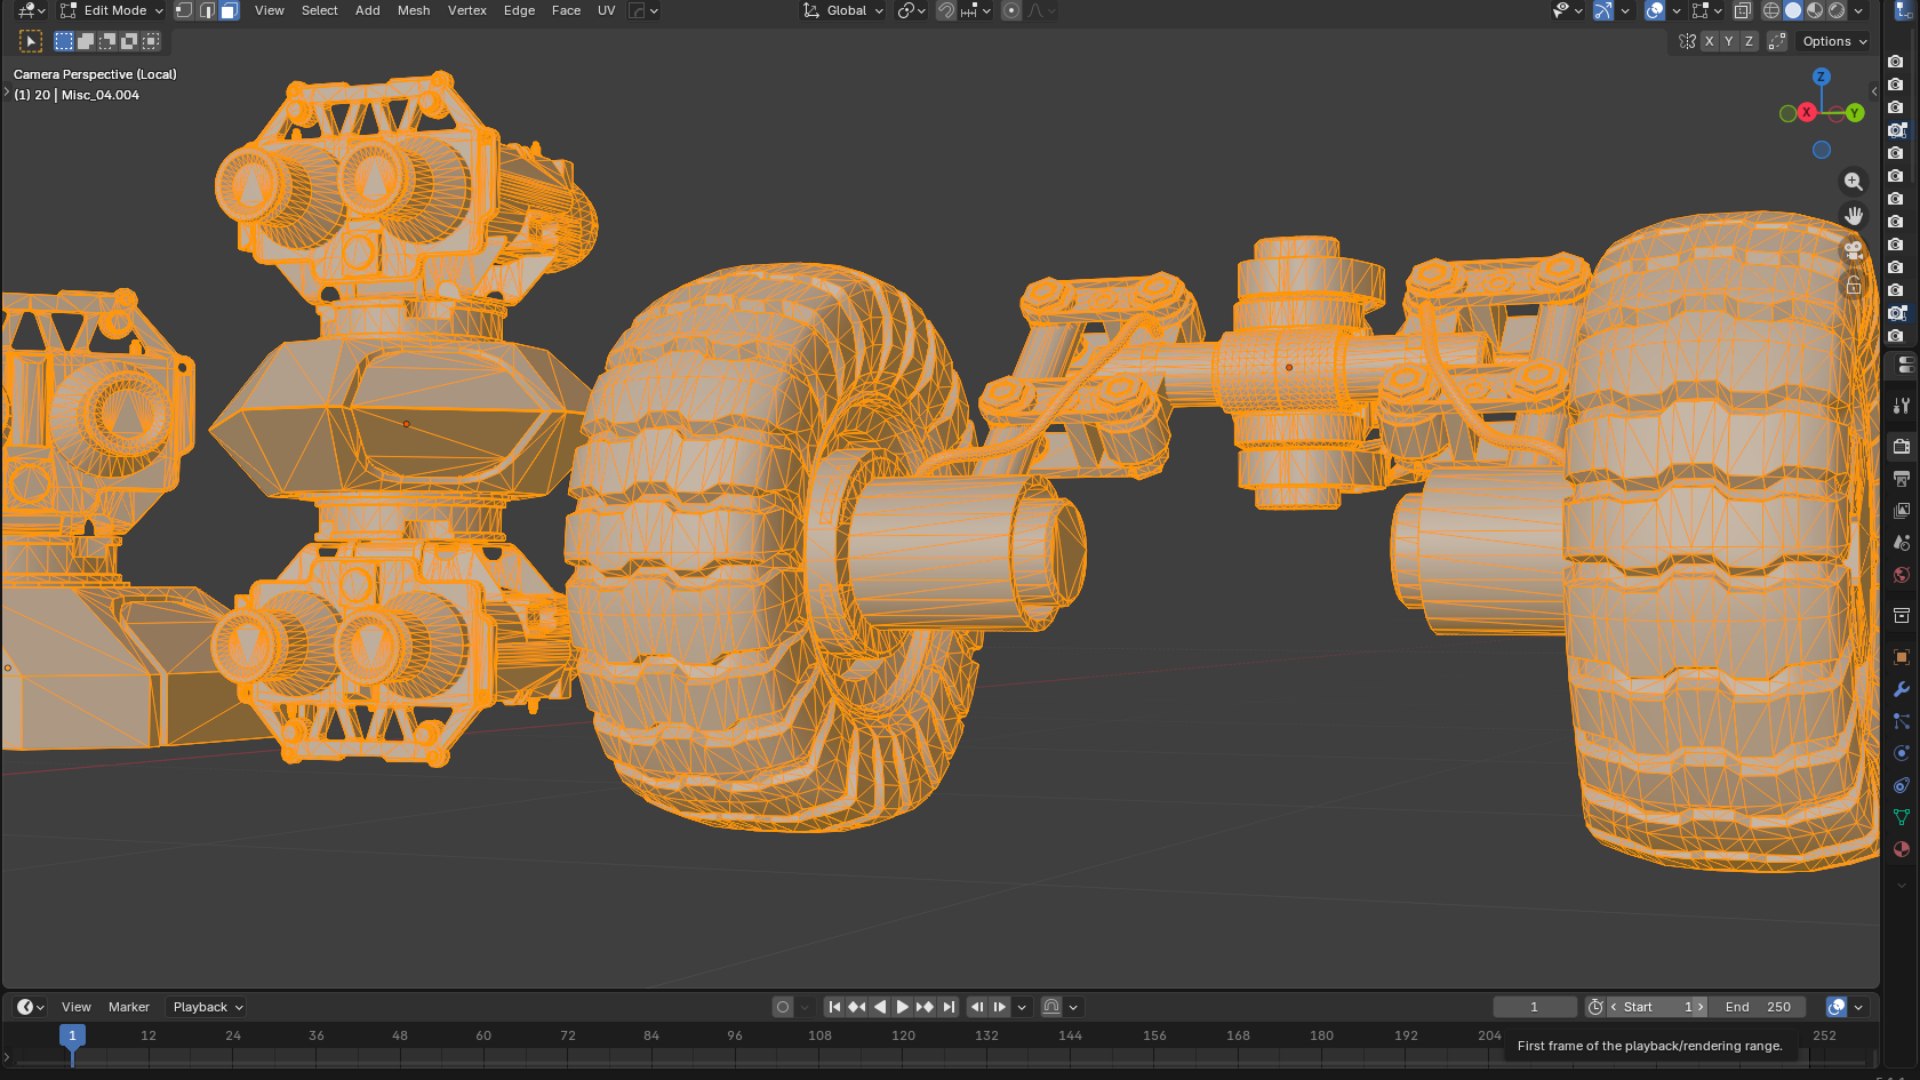Toggle gizmo visibility button
This screenshot has height=1080, width=1920.
pos(1603,11)
